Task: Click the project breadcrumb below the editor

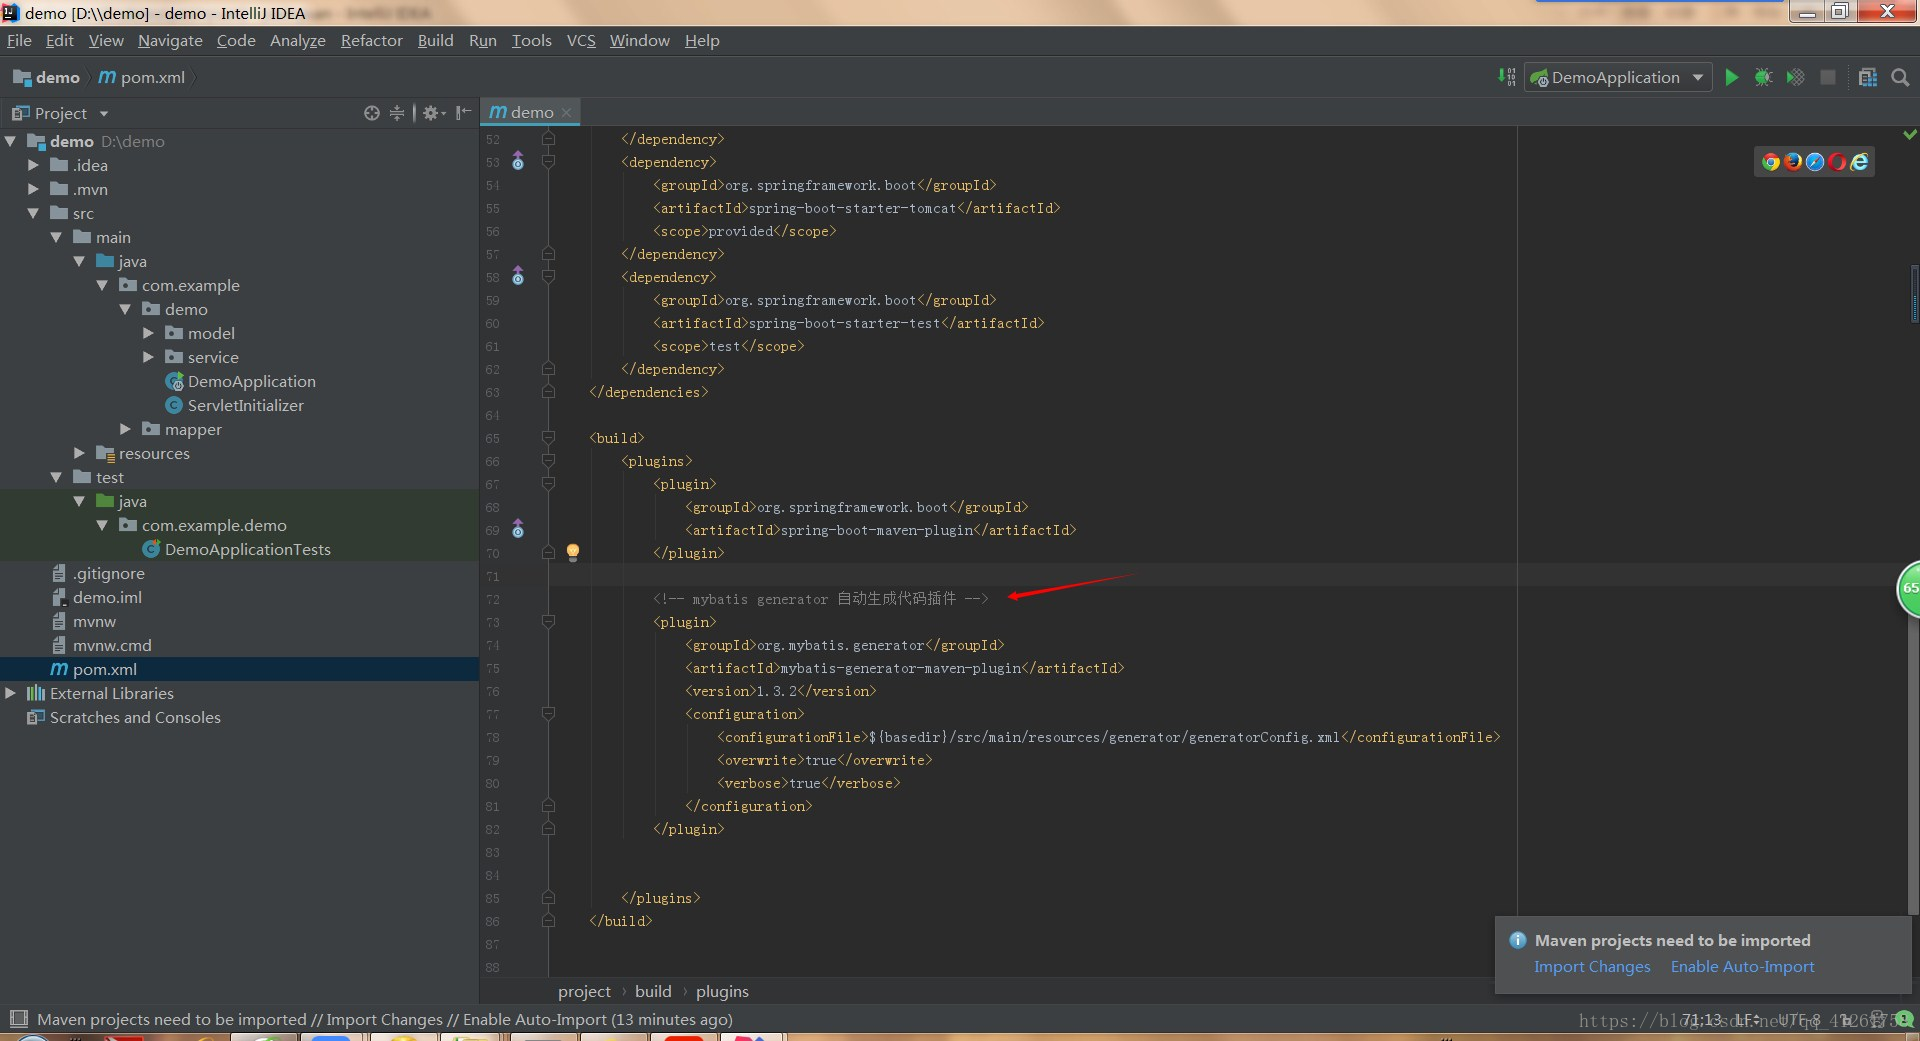Action: point(584,991)
